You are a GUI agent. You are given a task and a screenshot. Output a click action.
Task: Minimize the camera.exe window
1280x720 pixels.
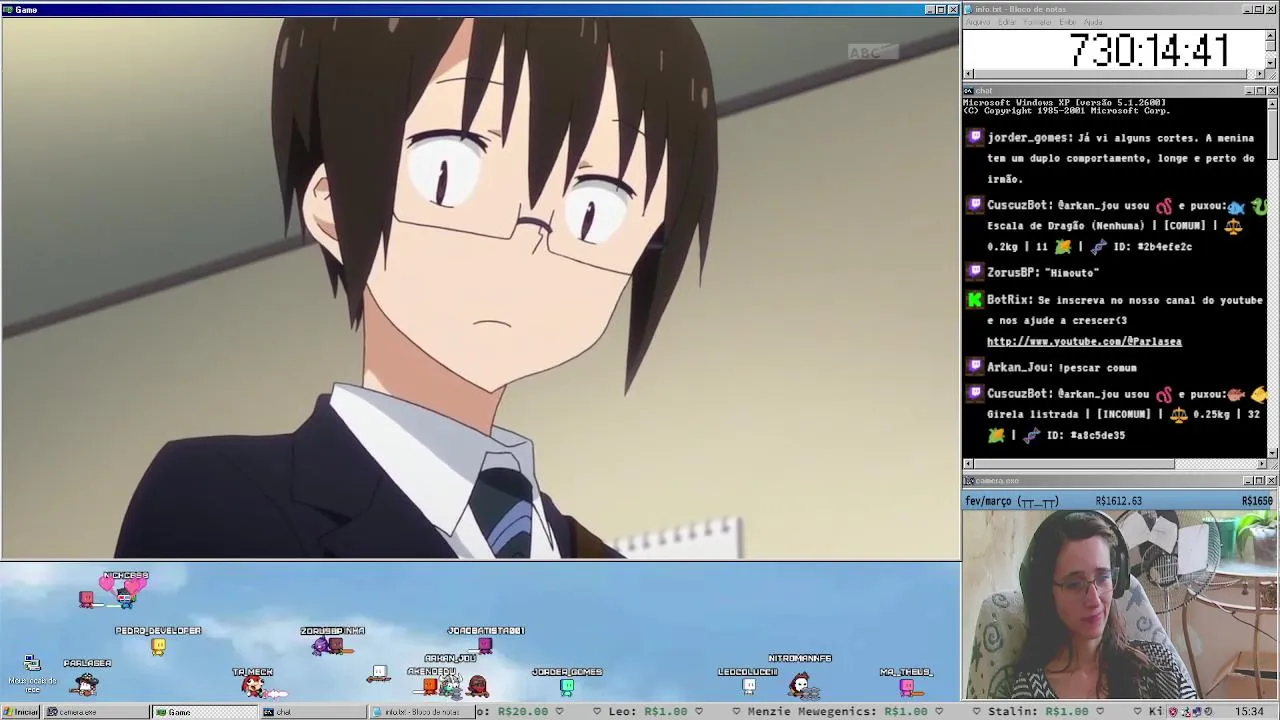pos(1248,481)
